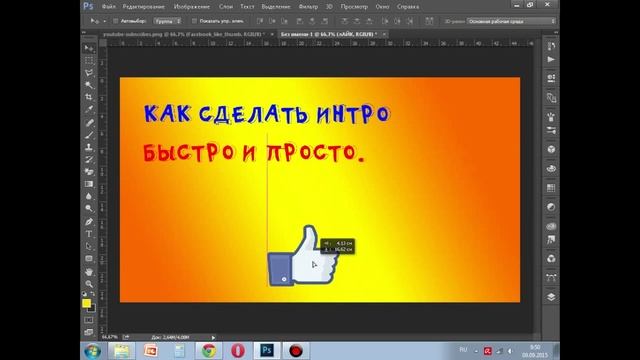Click the thumbs-up like image on canvas
The image size is (640, 360).
[x=303, y=256]
